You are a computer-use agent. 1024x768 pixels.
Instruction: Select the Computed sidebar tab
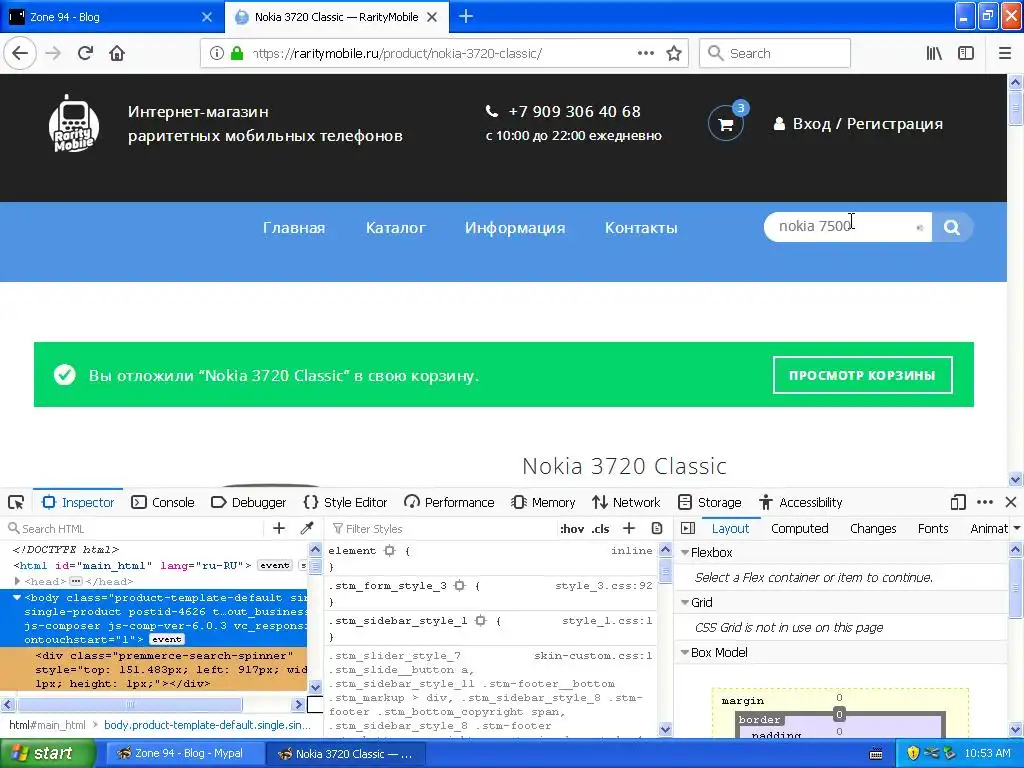coord(800,528)
